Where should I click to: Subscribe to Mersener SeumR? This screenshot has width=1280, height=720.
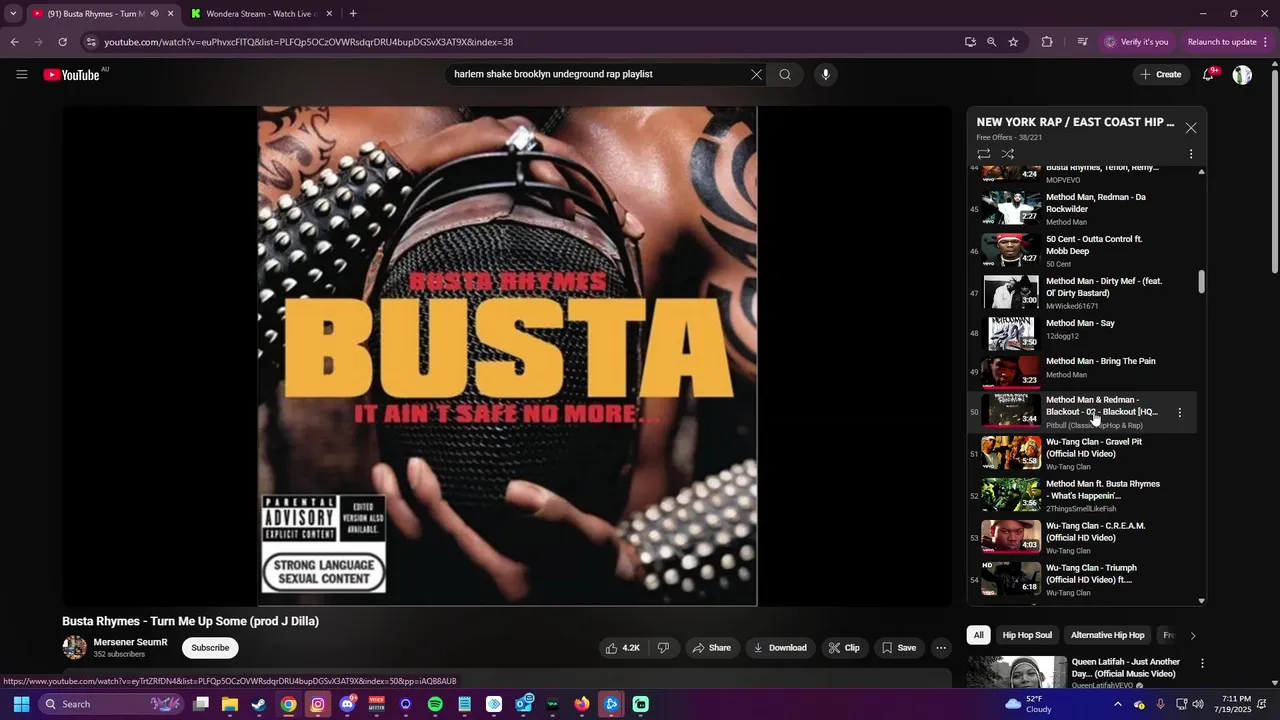[x=210, y=648]
